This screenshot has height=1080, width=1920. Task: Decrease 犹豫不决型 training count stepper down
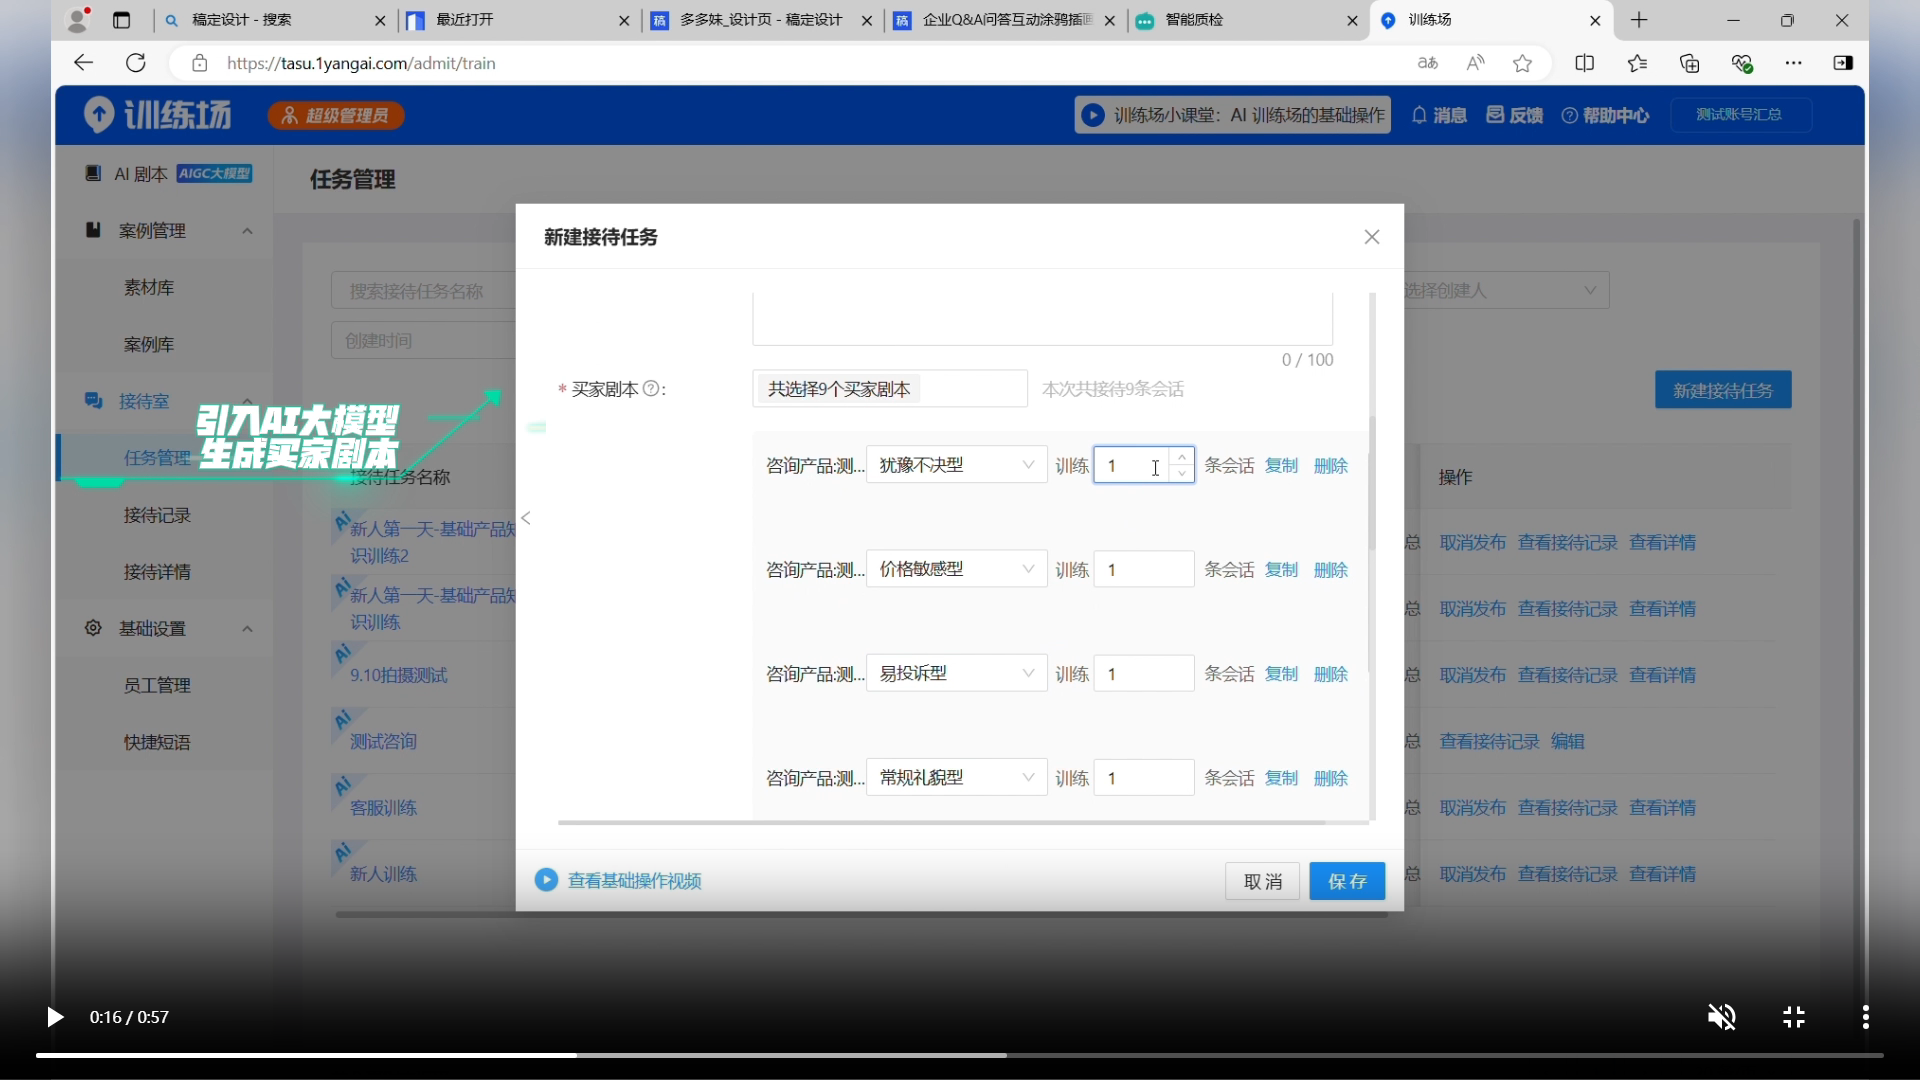1182,474
